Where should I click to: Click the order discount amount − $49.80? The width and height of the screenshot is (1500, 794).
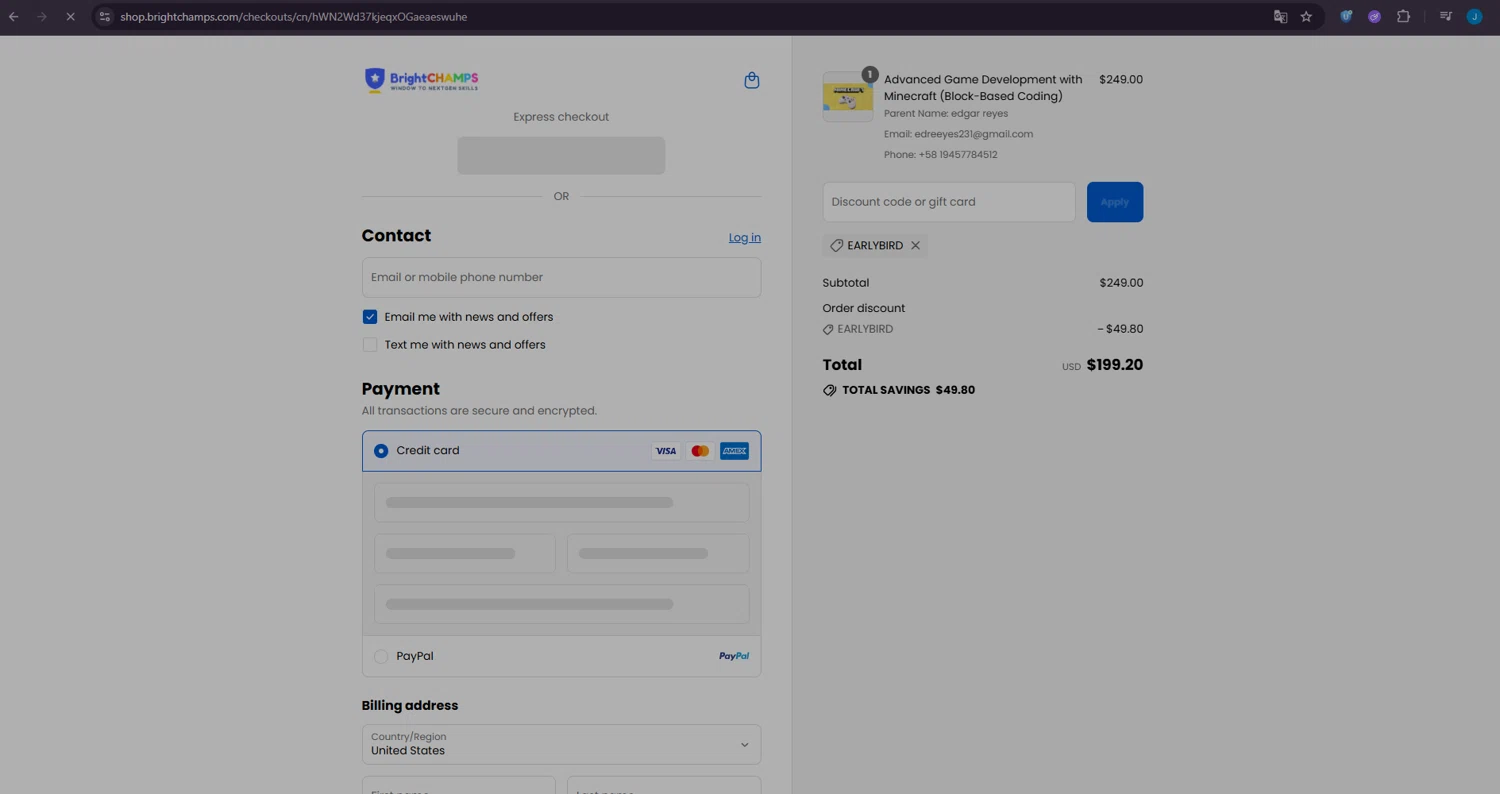point(1120,329)
